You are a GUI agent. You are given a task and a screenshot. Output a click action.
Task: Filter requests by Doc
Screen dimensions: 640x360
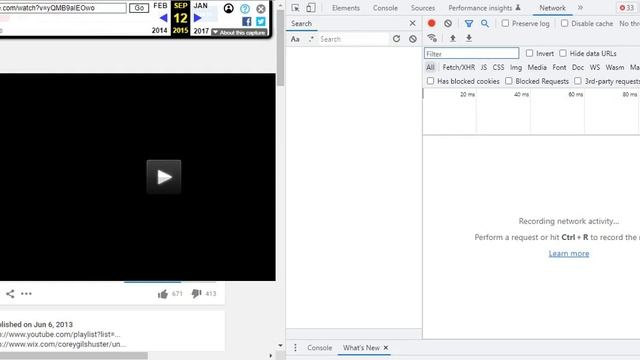coord(578,67)
